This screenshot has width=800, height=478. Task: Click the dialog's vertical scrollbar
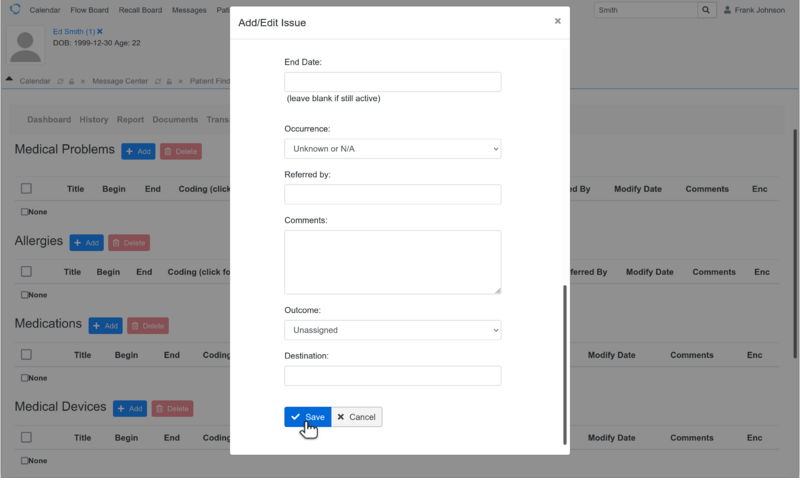point(564,360)
